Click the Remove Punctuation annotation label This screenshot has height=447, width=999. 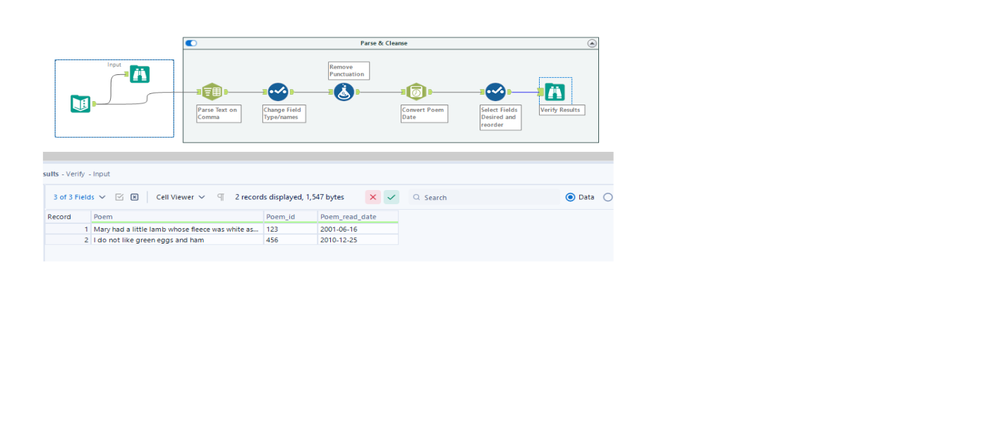click(349, 71)
